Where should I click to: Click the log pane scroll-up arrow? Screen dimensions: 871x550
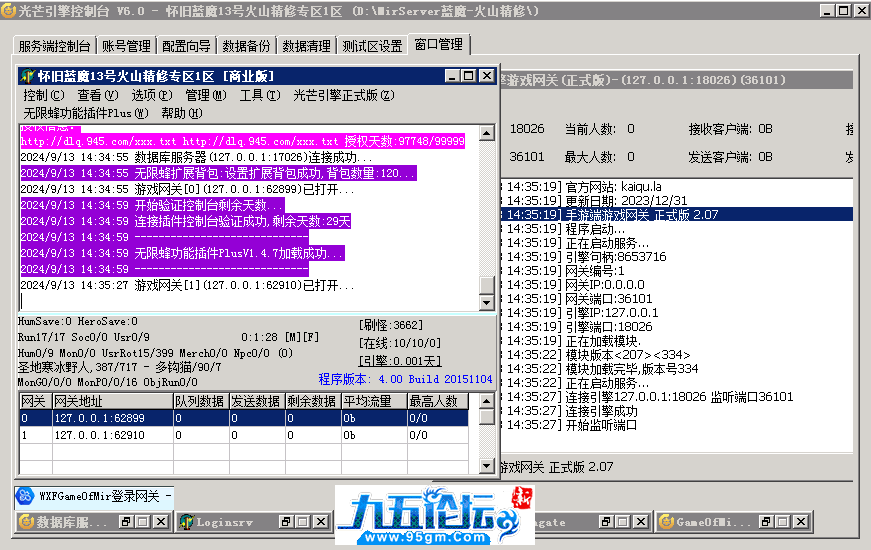click(x=487, y=133)
